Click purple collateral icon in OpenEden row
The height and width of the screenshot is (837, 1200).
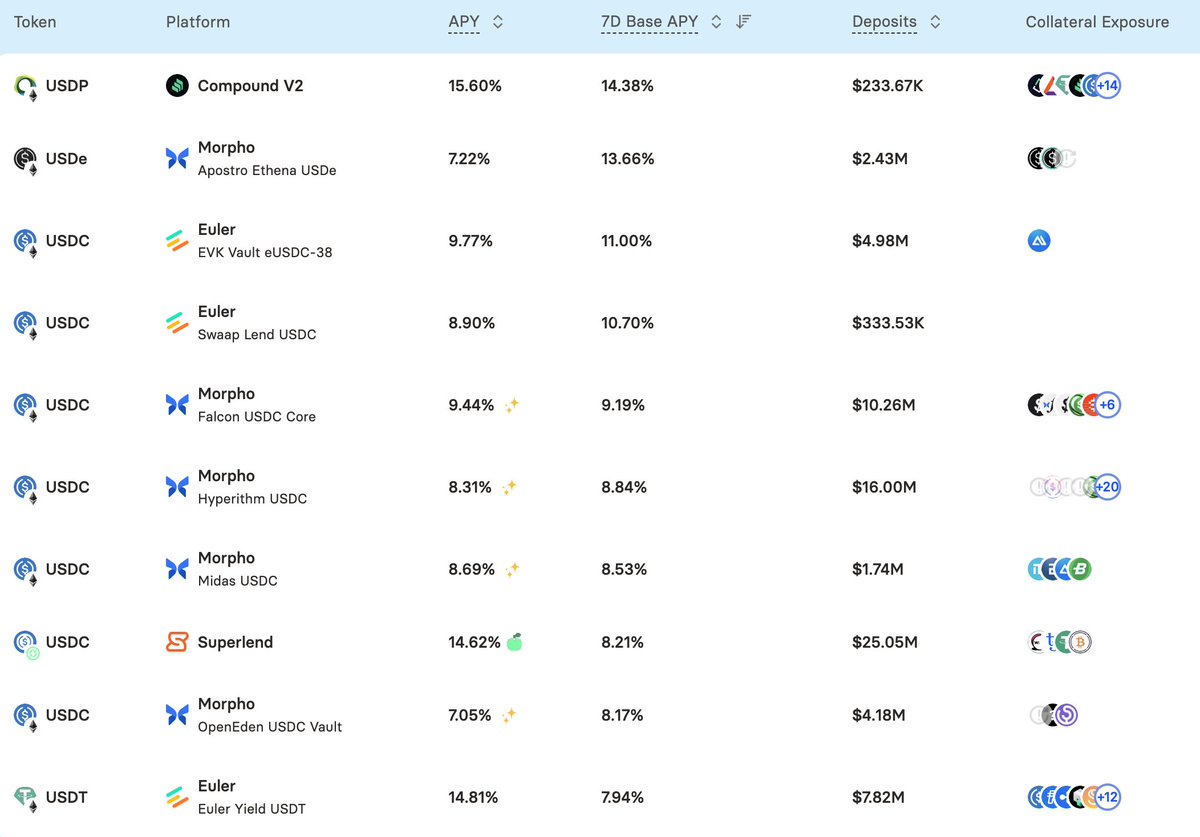pos(1066,715)
